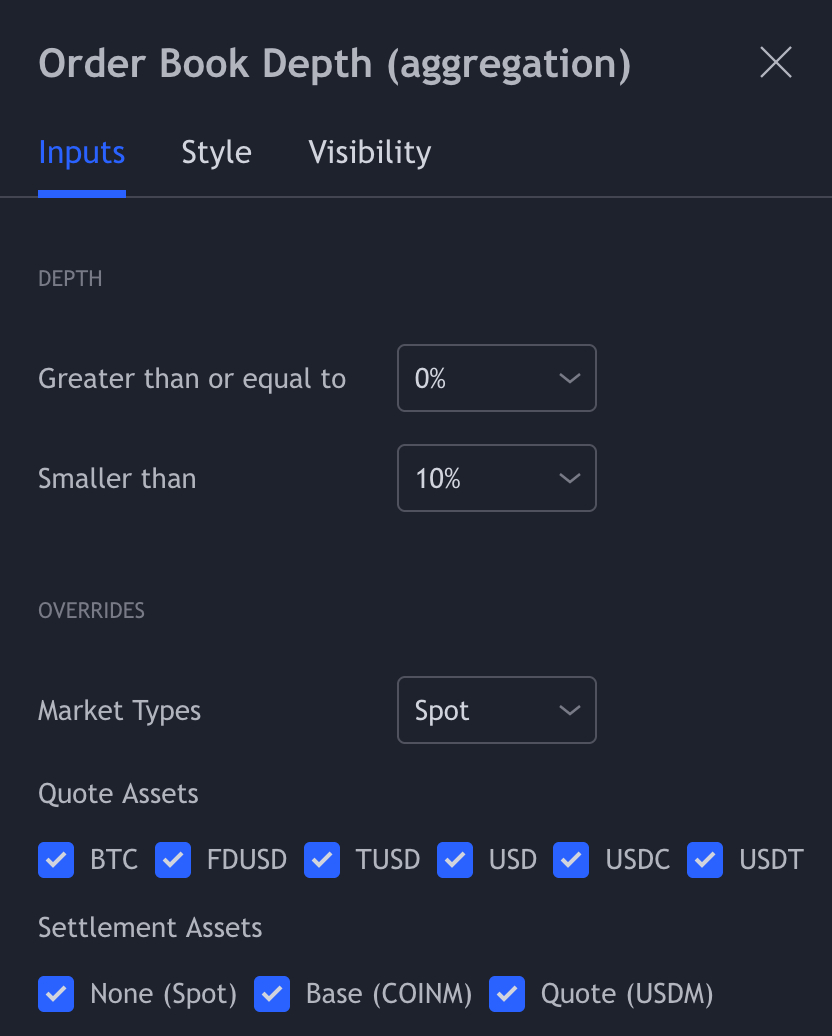Toggle Base (COINM) settlement checkbox
832x1036 pixels.
point(272,993)
